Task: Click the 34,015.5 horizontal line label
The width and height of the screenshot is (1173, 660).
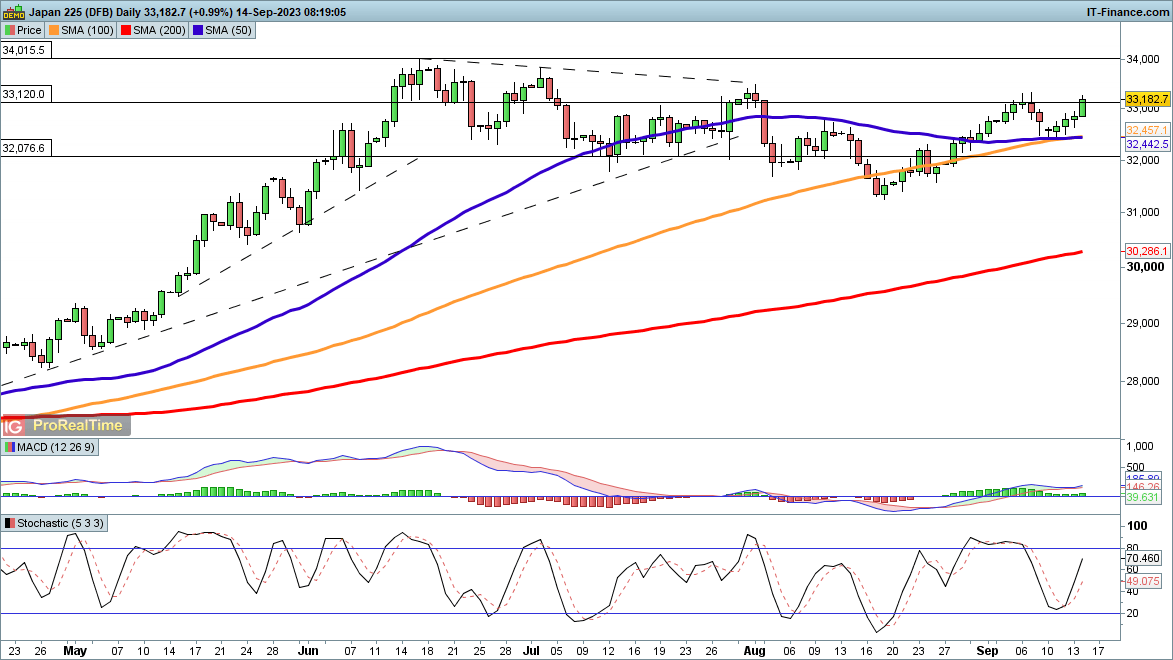Action: [24, 50]
